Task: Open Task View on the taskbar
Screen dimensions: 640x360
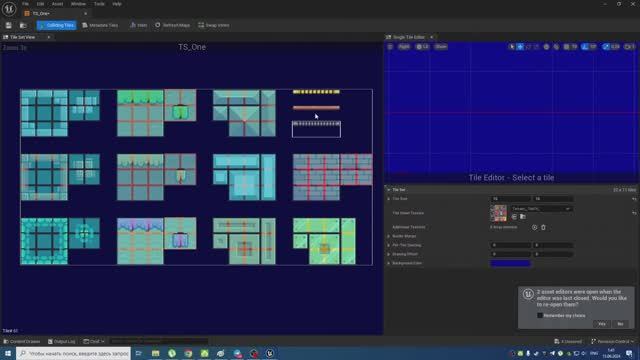Action: click(x=139, y=353)
